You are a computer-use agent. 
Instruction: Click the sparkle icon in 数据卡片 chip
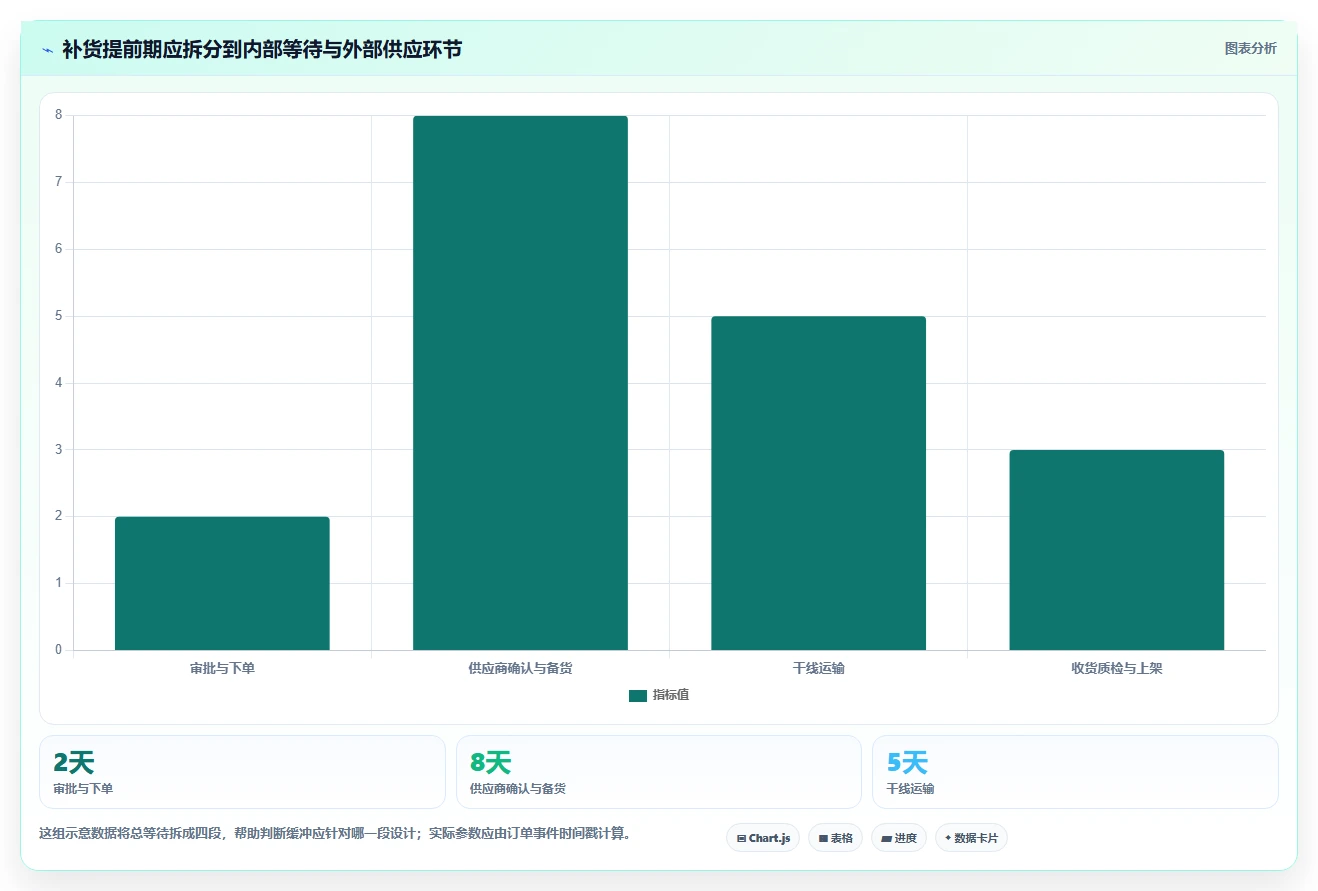pyautogui.click(x=948, y=838)
